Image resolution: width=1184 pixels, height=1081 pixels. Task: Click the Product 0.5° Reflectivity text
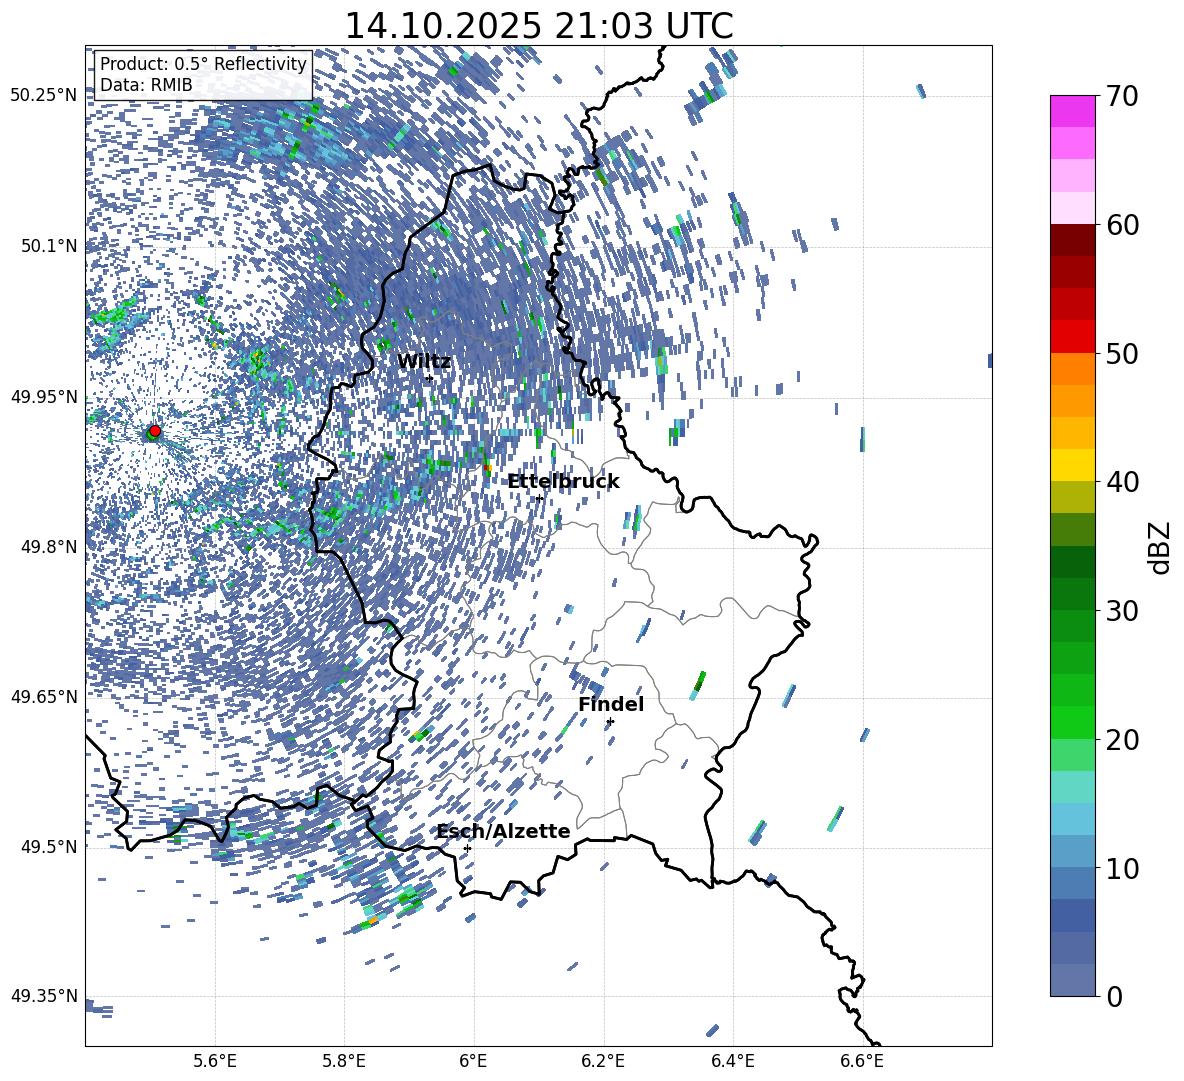click(x=203, y=65)
